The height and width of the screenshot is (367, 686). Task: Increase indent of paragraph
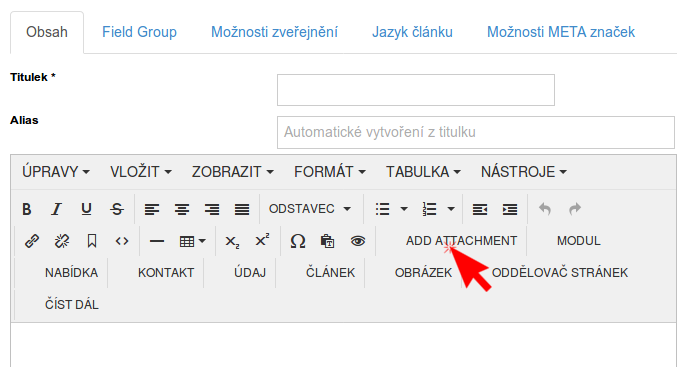click(x=510, y=209)
